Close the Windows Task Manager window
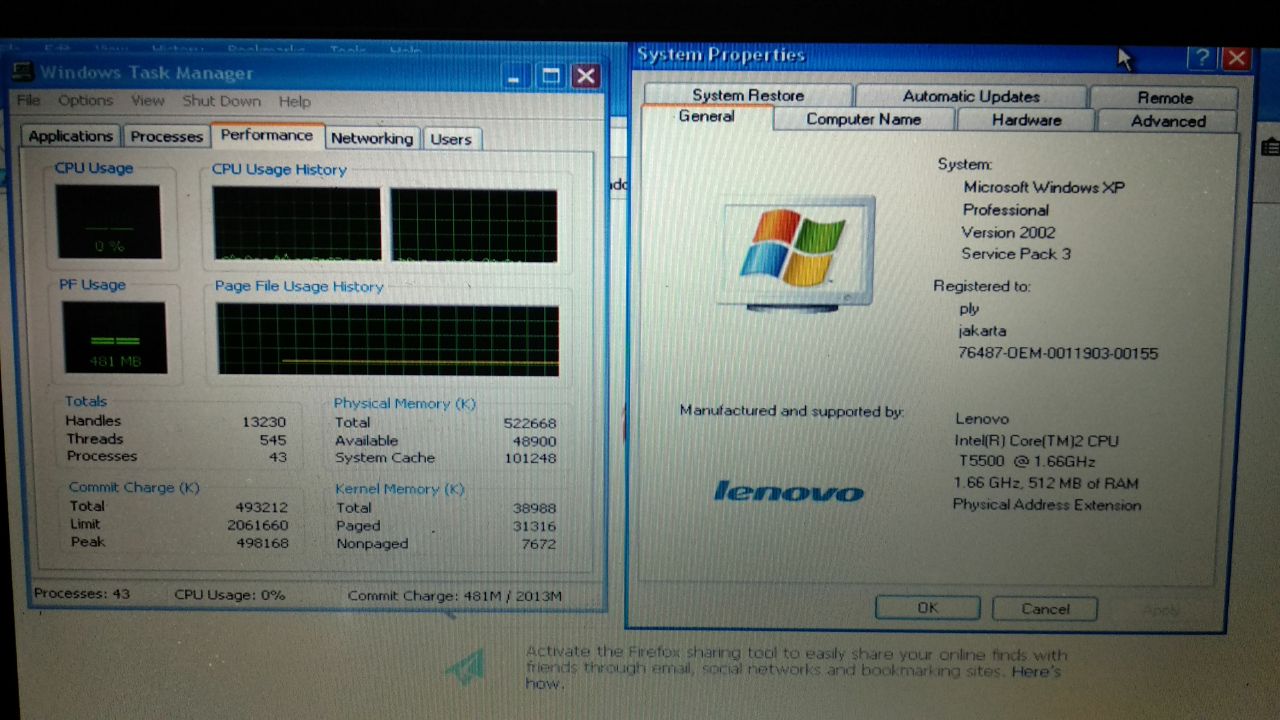Screen dimensions: 1280x720 coord(586,76)
